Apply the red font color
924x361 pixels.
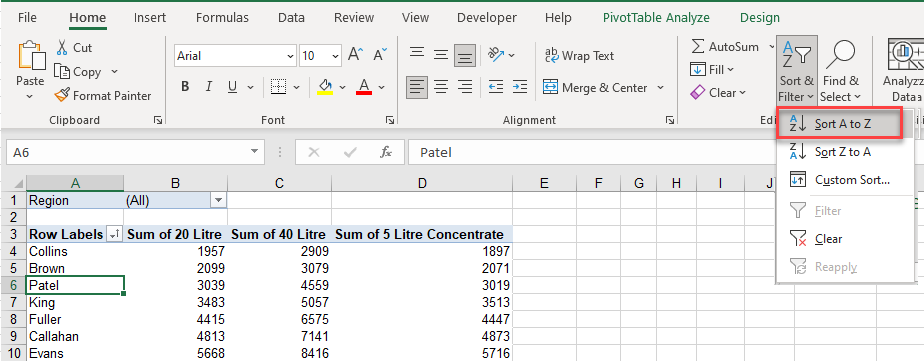pos(364,87)
